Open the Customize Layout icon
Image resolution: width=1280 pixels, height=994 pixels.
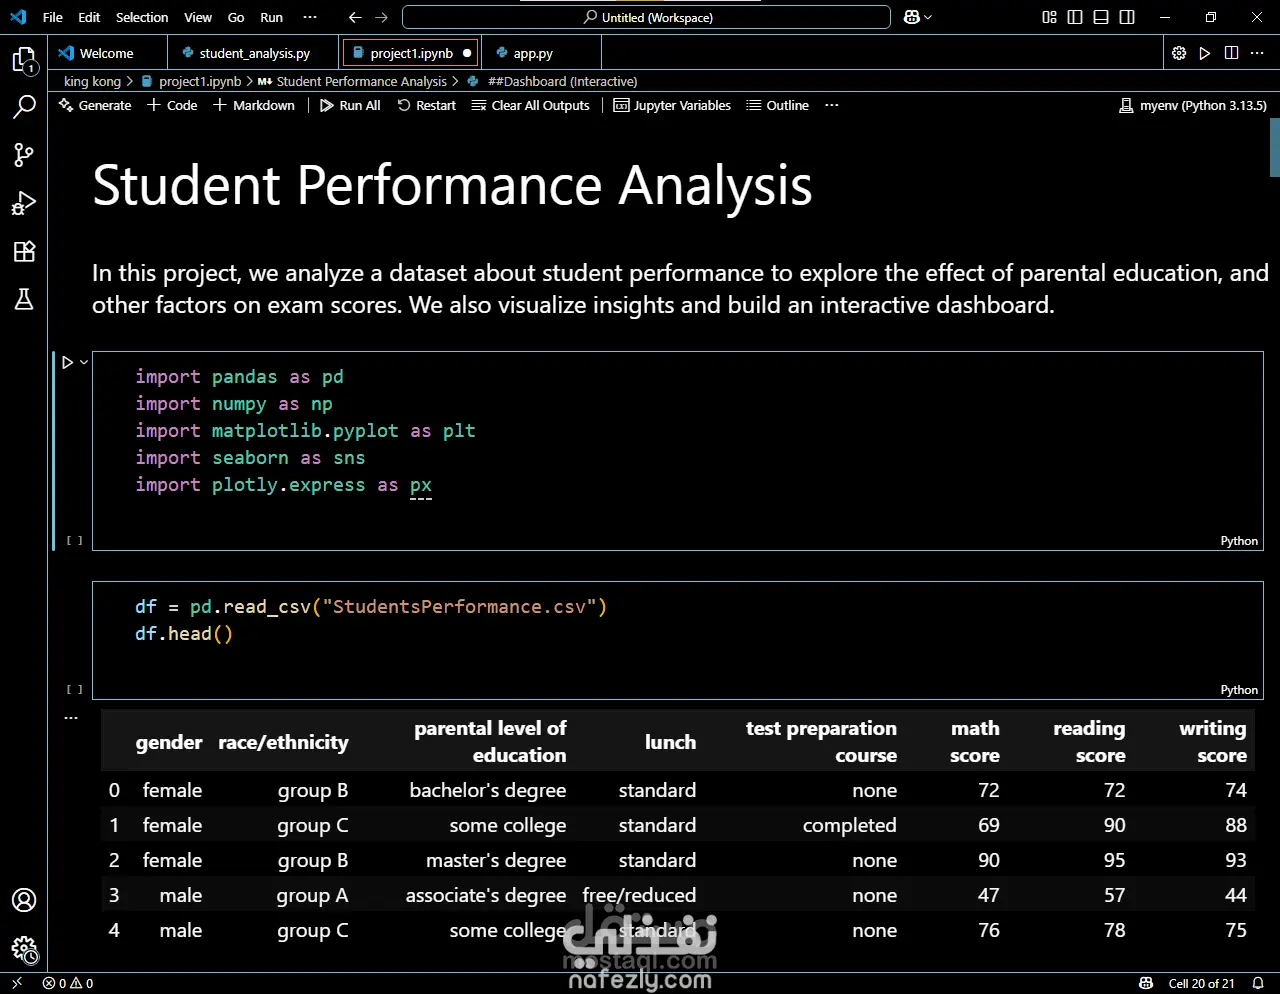[x=1049, y=17]
